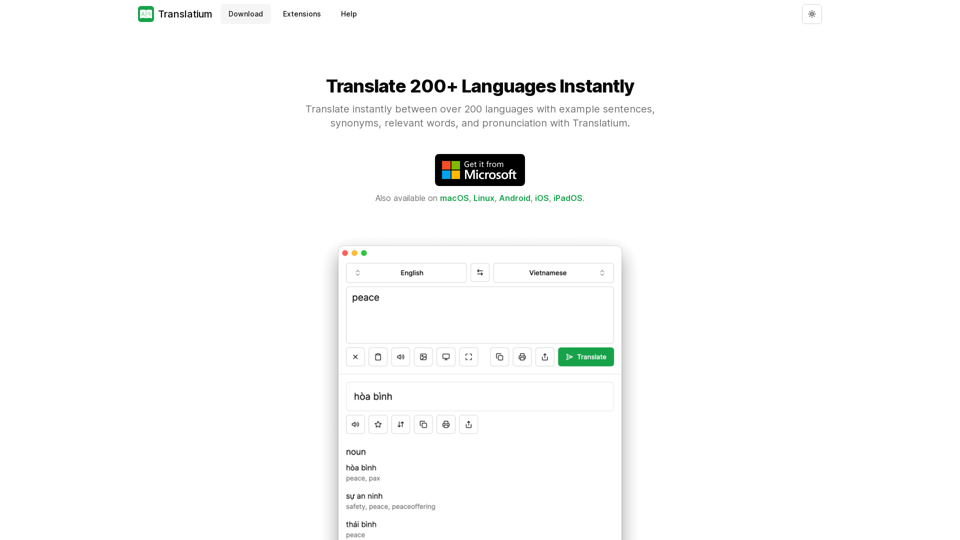This screenshot has width=960, height=540.
Task: Click the monitor screen translate icon
Action: 446,357
